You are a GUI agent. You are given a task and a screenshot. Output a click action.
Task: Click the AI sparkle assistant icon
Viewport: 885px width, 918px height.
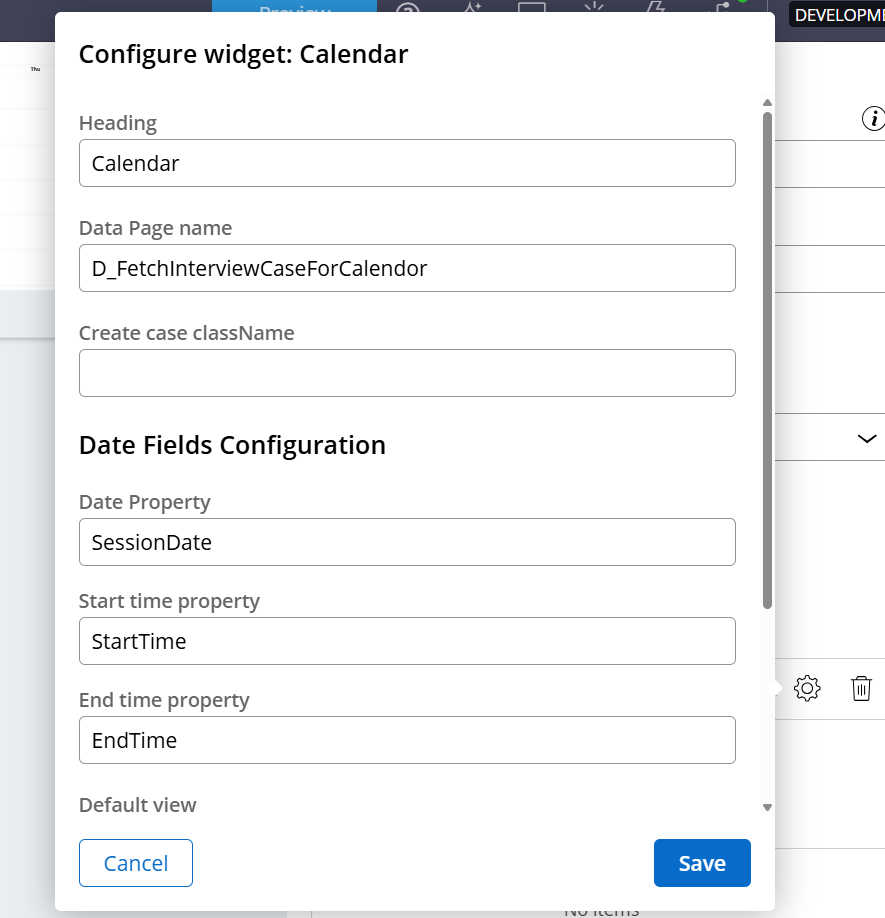[x=471, y=8]
